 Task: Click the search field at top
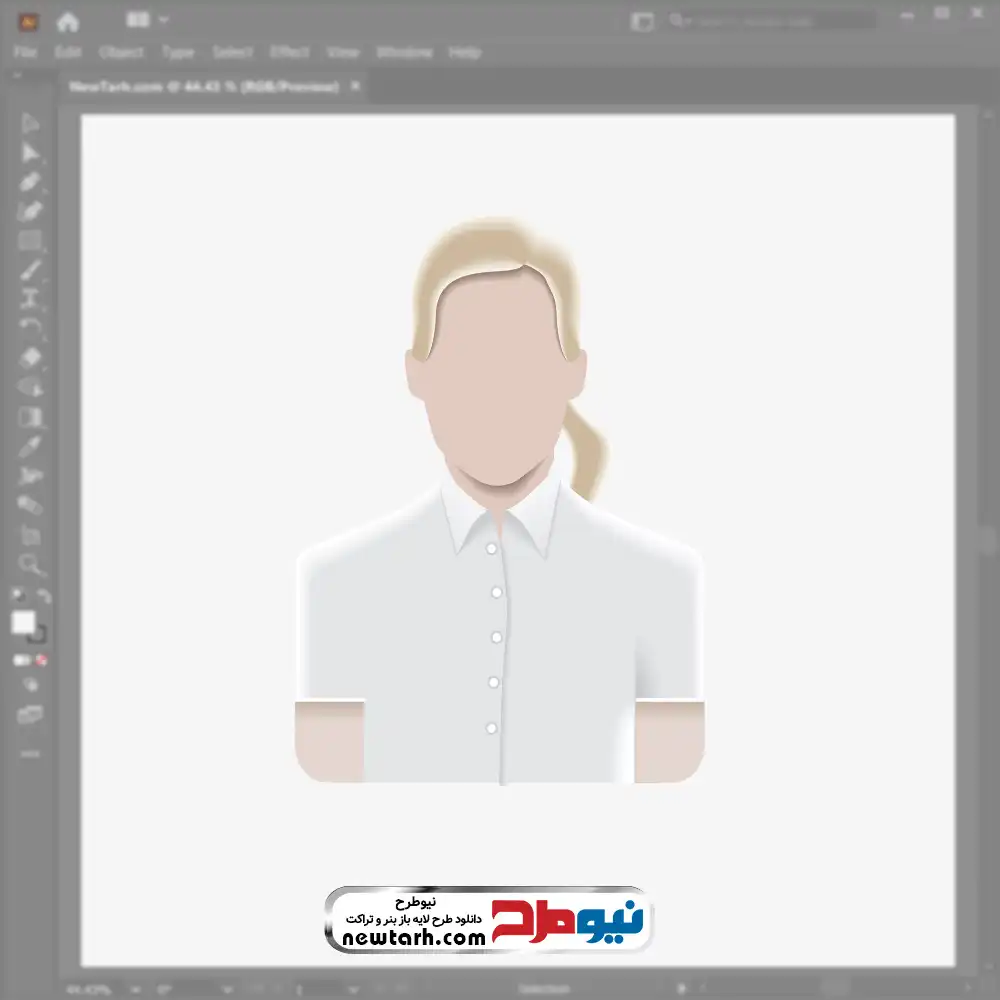[772, 21]
